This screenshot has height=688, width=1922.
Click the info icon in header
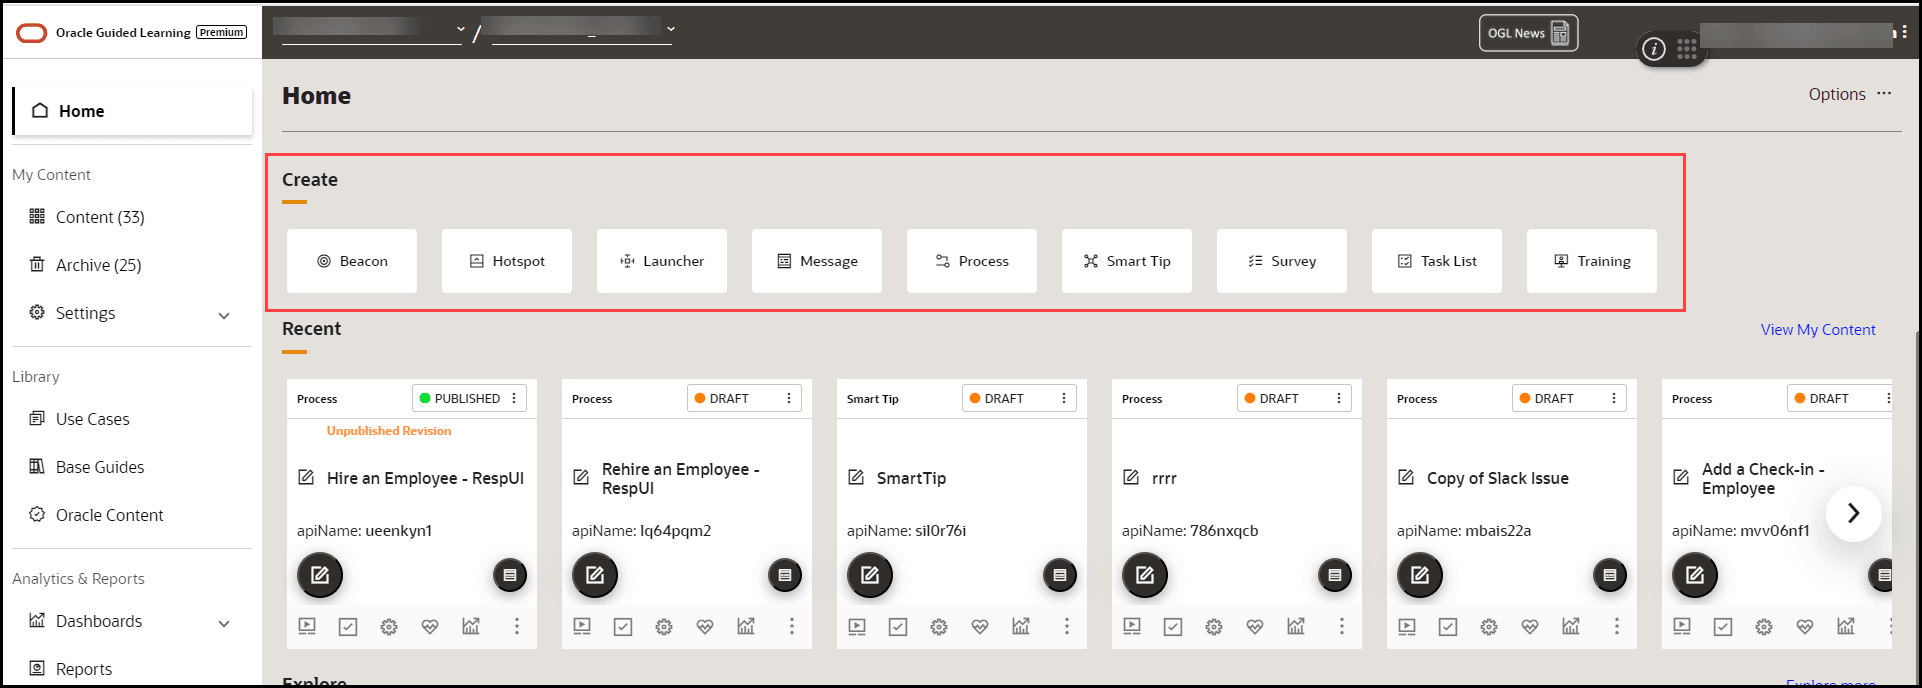point(1654,49)
